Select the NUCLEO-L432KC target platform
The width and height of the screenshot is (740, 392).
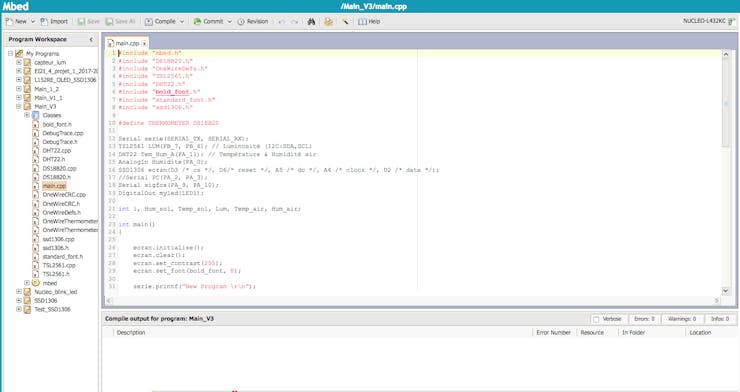pyautogui.click(x=709, y=21)
